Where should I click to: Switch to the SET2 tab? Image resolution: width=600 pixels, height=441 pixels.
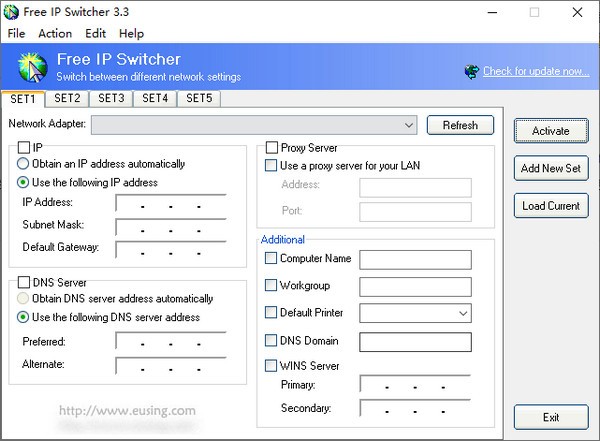pos(67,98)
